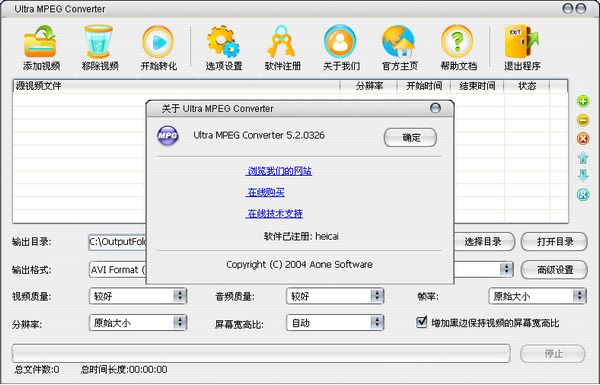The width and height of the screenshot is (600, 385).
Task: Click the green plus icon beside file list
Action: (583, 101)
